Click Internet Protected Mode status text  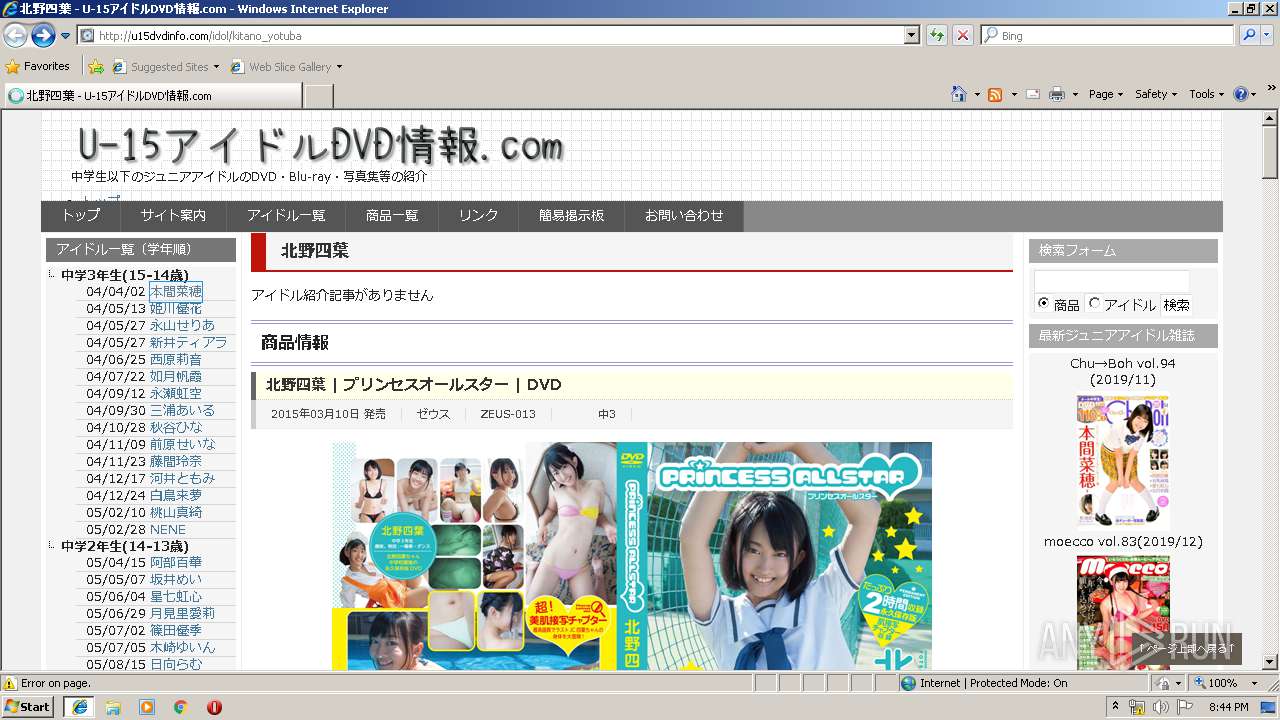[993, 683]
